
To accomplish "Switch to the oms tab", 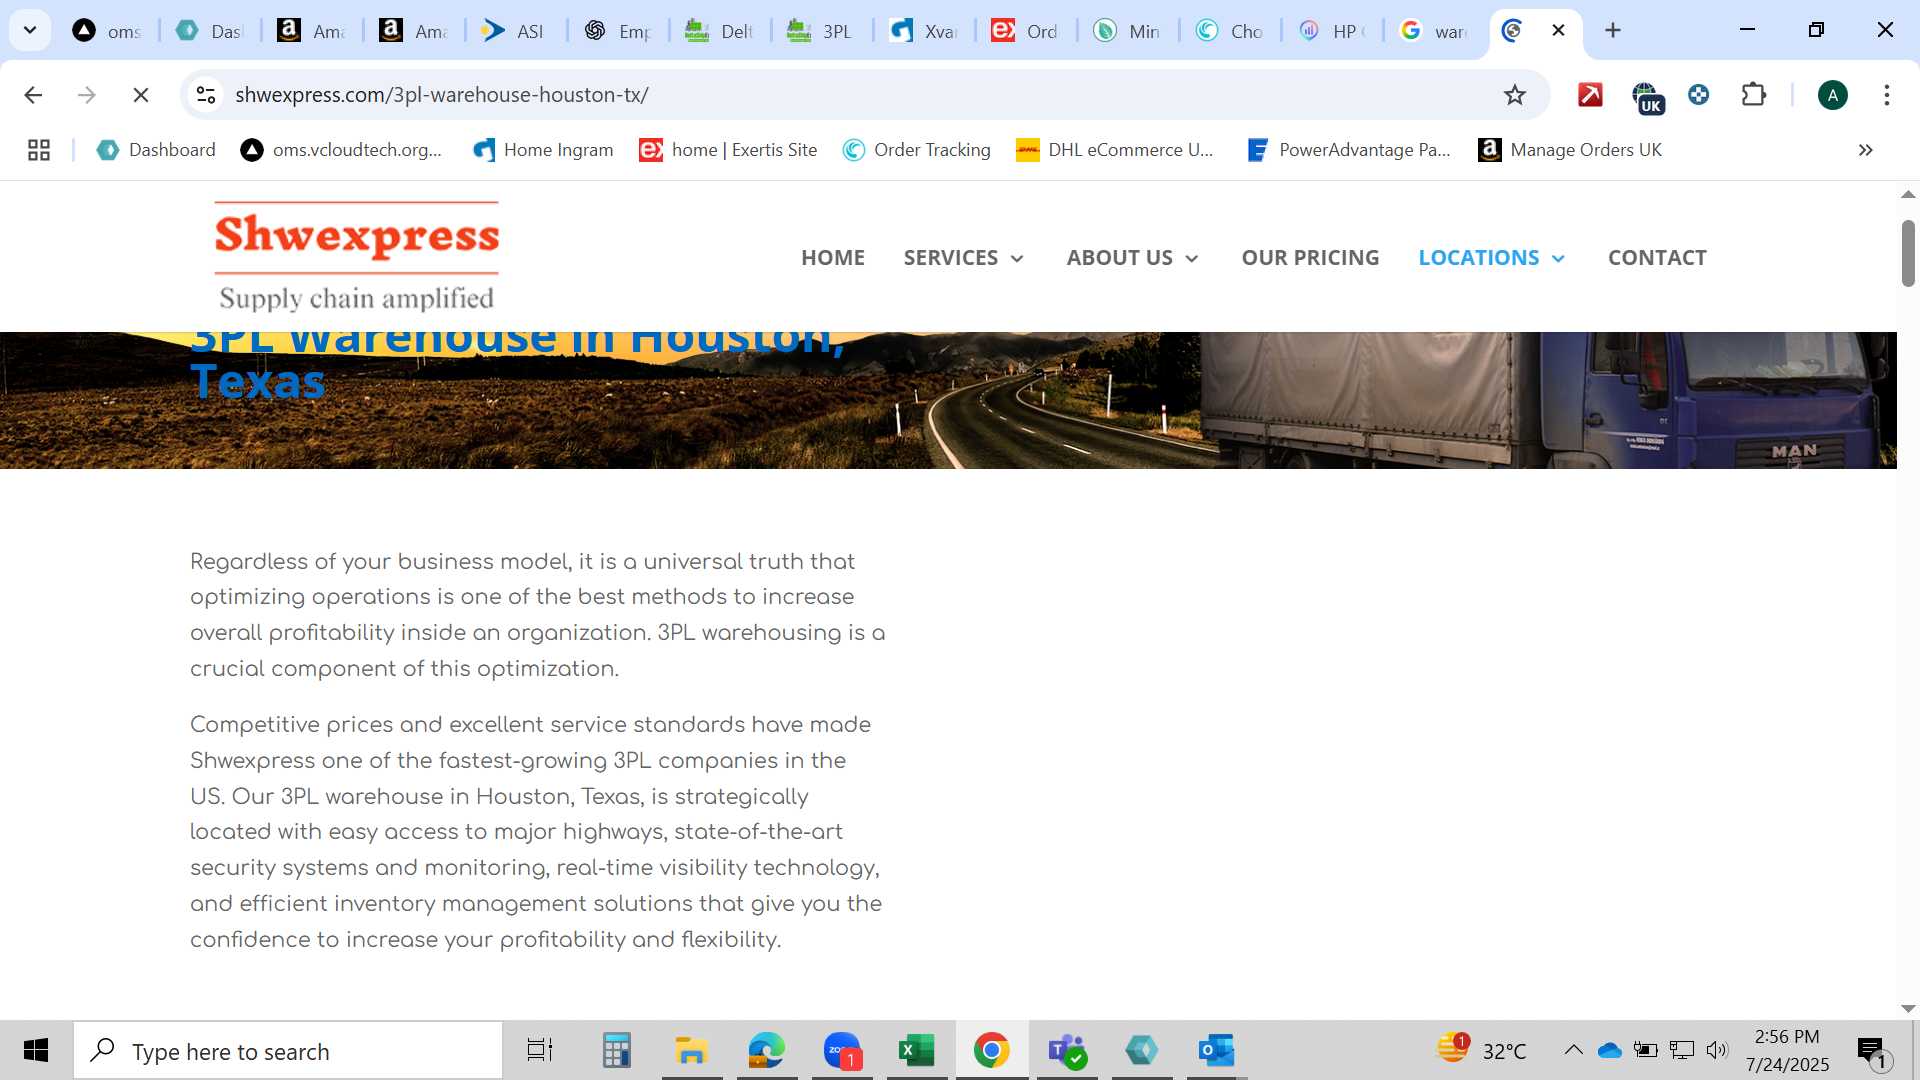I will (108, 31).
